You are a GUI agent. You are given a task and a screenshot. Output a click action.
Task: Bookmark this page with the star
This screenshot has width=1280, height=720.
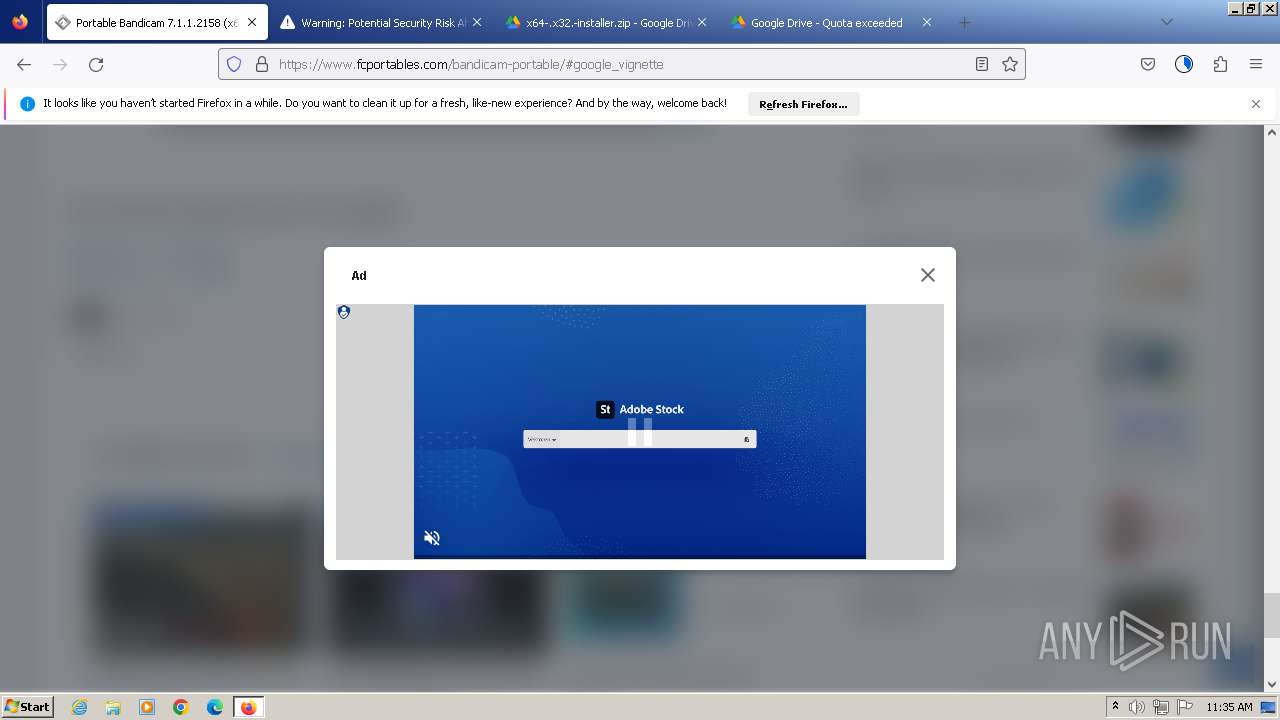click(x=1010, y=64)
